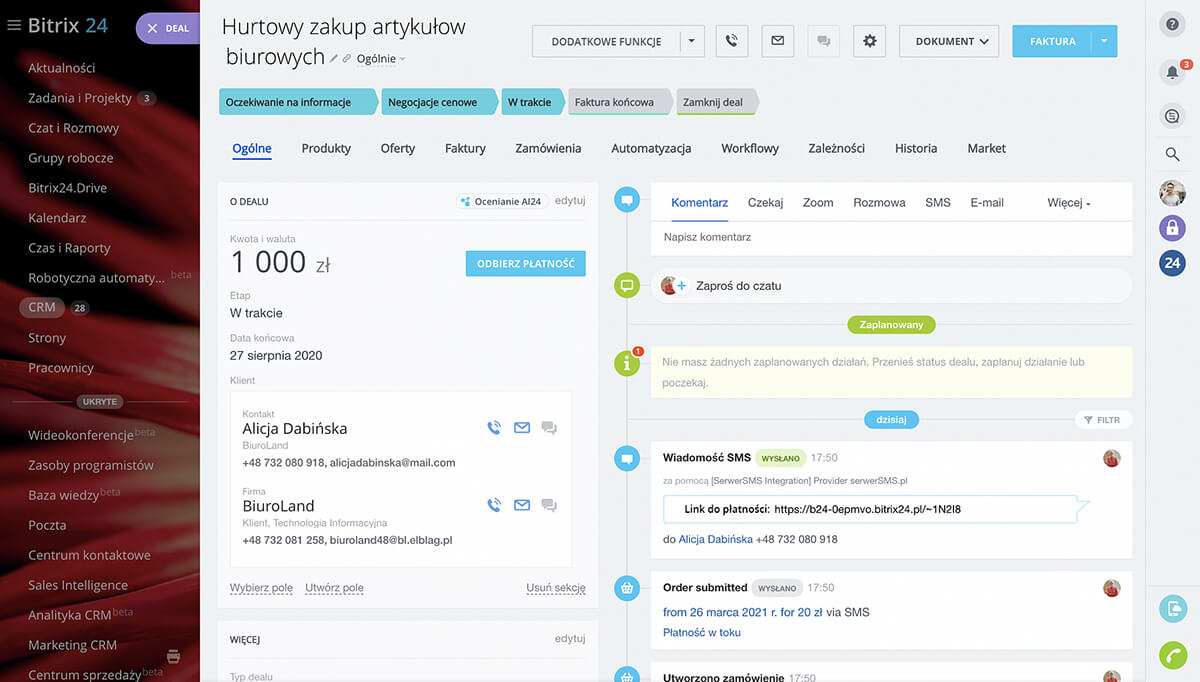
Task: Click the help question mark icon
Action: [1172, 25]
